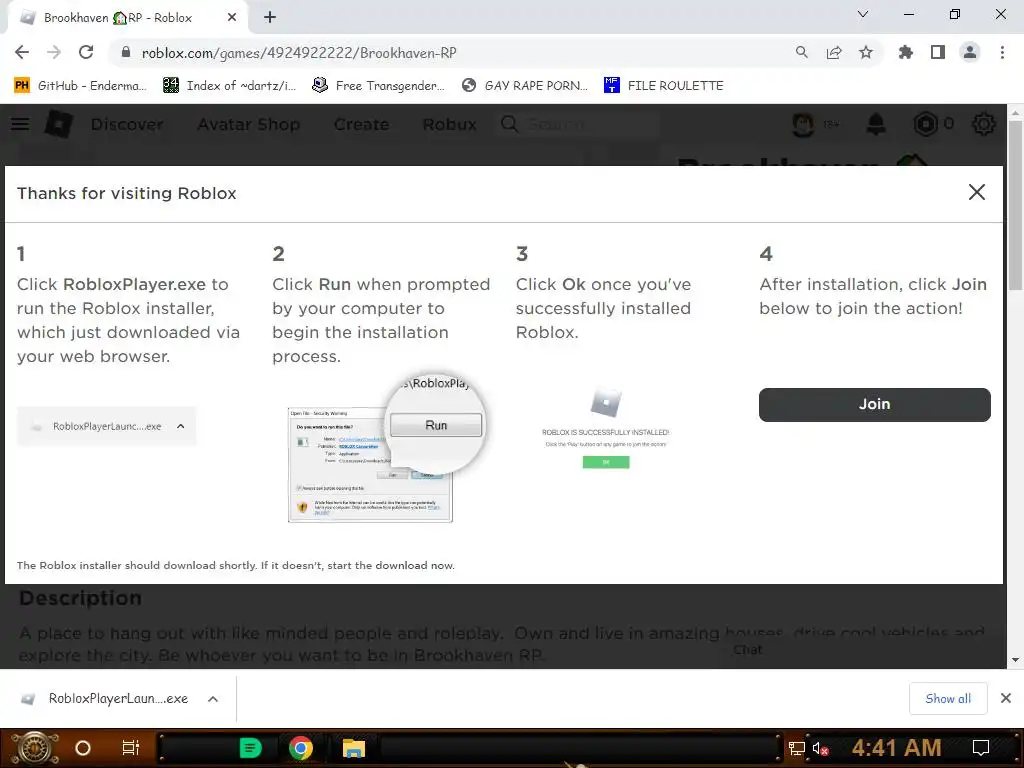Open Task View on the taskbar
This screenshot has width=1024, height=768.
pyautogui.click(x=131, y=748)
